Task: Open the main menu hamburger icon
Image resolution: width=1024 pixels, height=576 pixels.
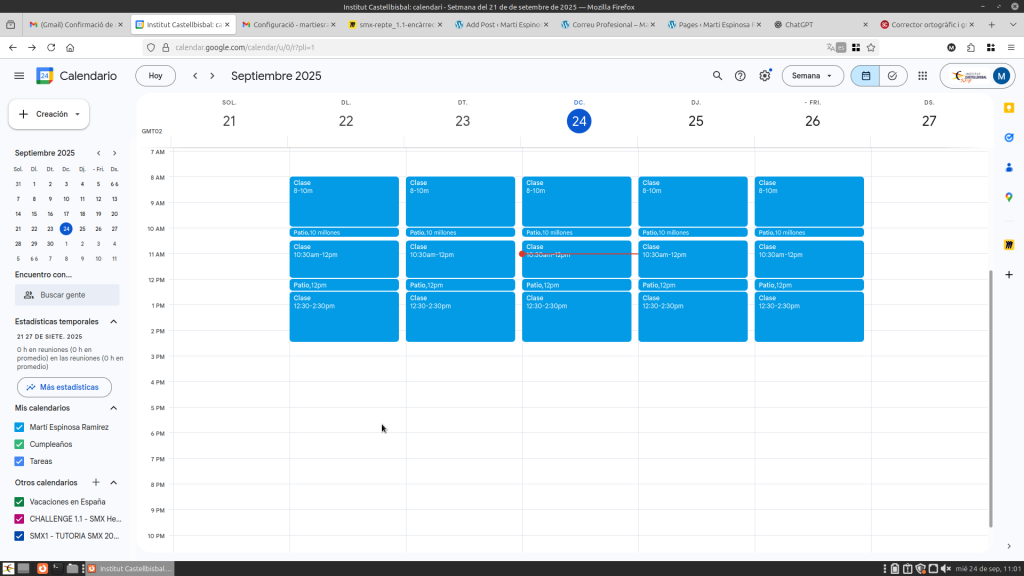Action: [x=19, y=76]
